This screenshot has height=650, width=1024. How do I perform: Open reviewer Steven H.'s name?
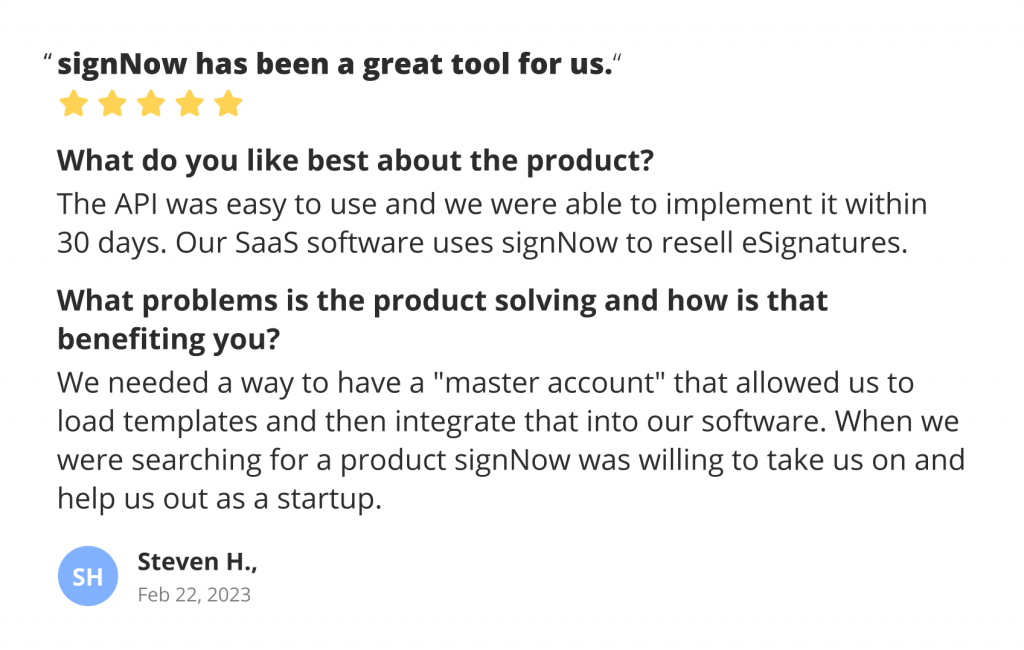[x=197, y=562]
